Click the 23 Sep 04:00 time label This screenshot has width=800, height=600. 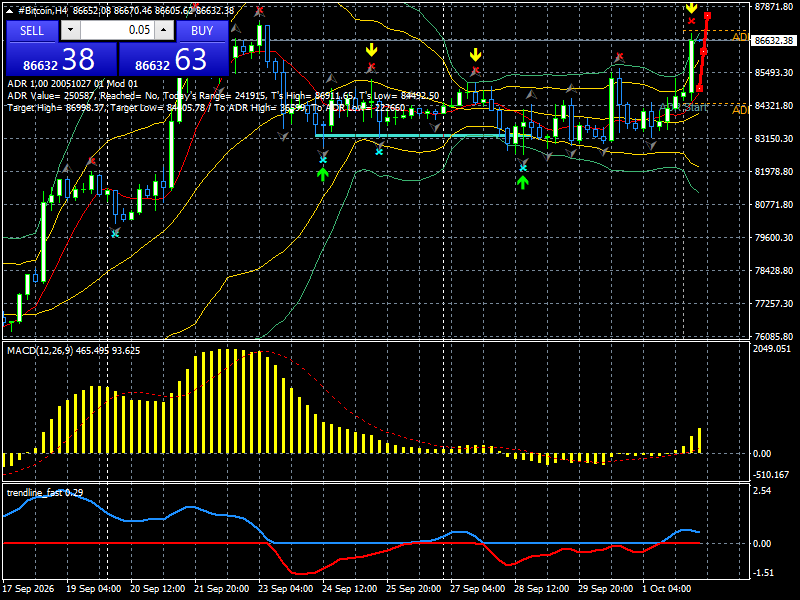point(286,589)
